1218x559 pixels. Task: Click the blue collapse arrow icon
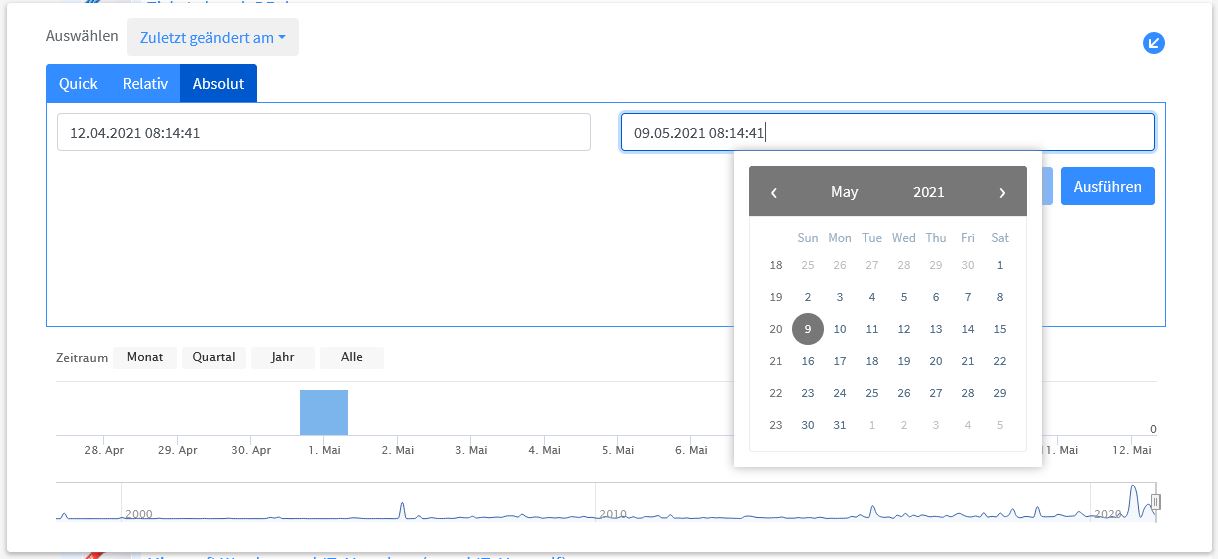[x=1154, y=43]
